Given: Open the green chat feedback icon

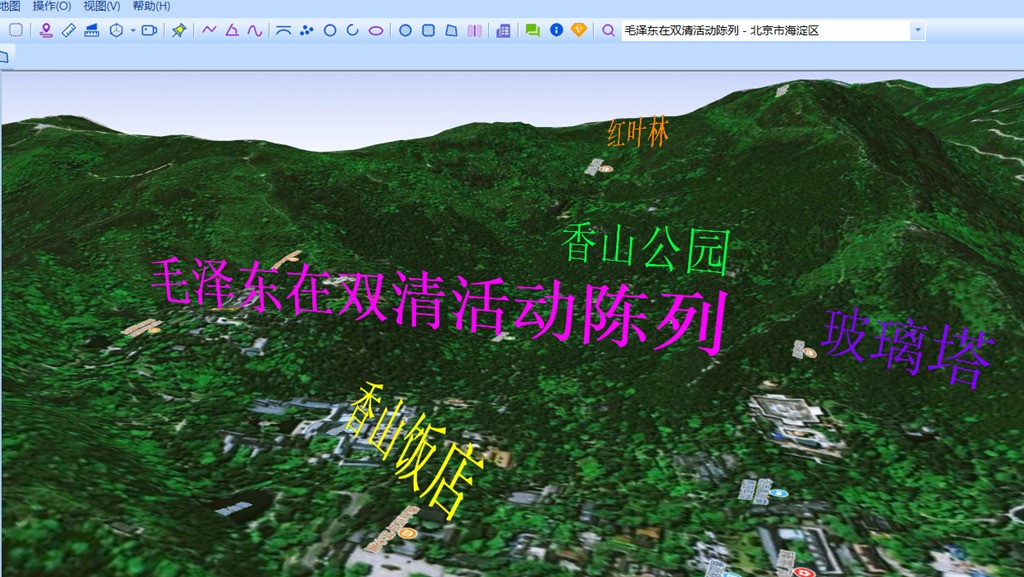Looking at the screenshot, I should (532, 30).
